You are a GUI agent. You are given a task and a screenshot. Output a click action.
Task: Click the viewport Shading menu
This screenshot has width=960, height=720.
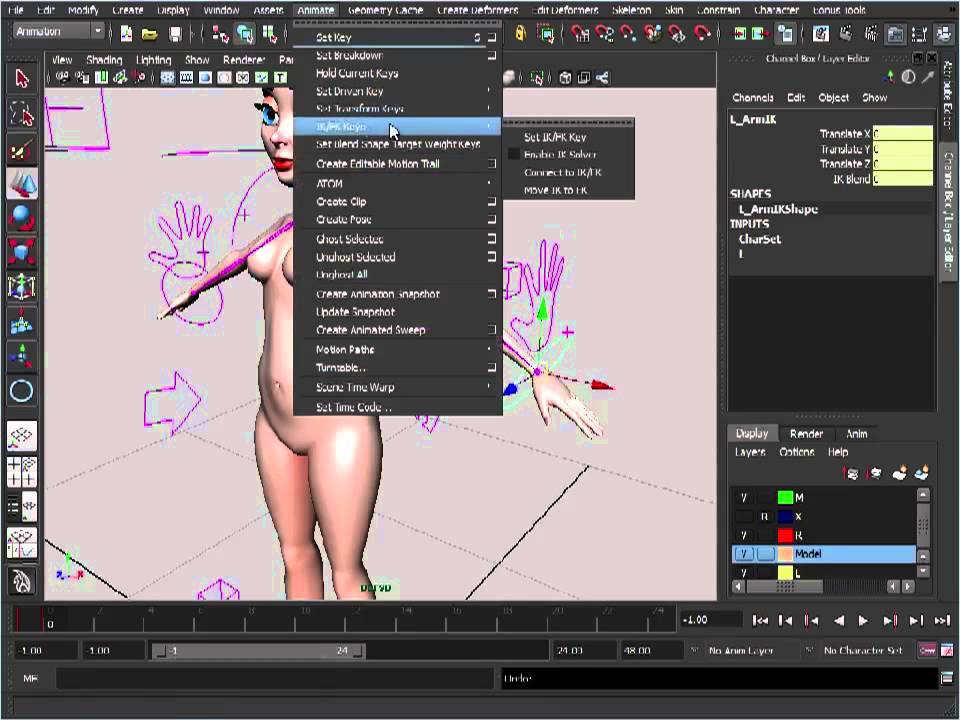(x=104, y=60)
